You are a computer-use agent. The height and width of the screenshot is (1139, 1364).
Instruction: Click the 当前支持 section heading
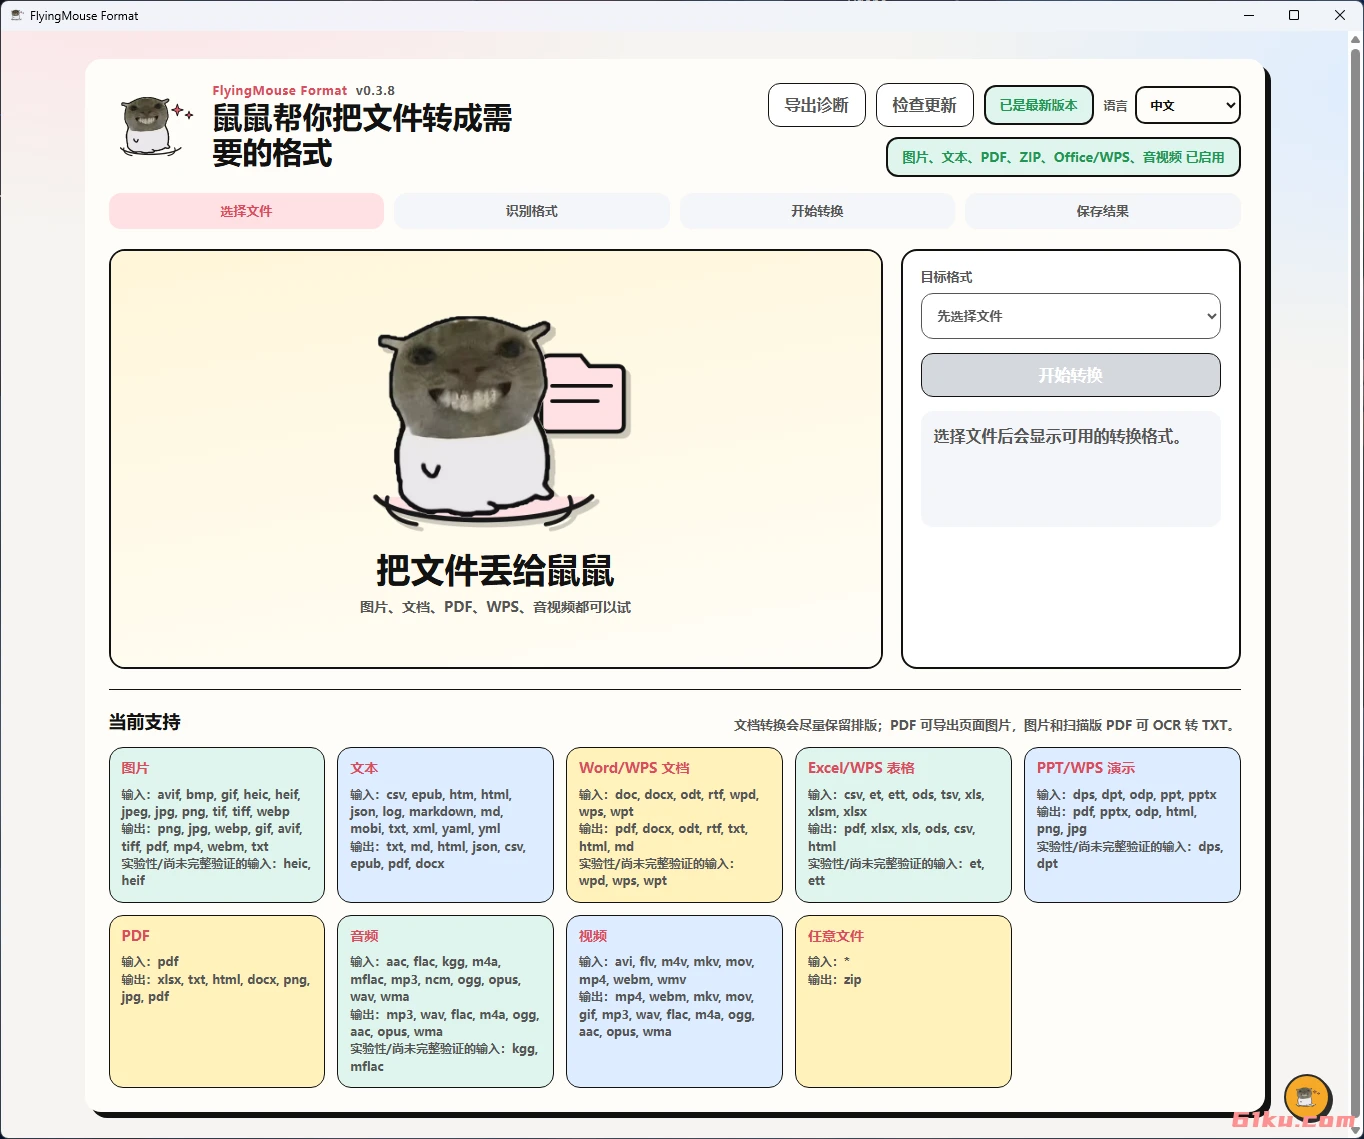pos(145,722)
